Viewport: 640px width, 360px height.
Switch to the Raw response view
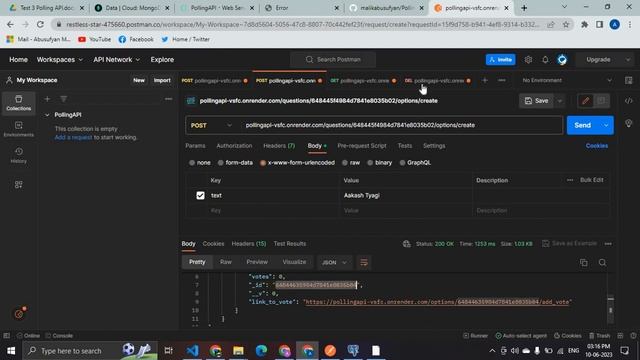[226, 262]
